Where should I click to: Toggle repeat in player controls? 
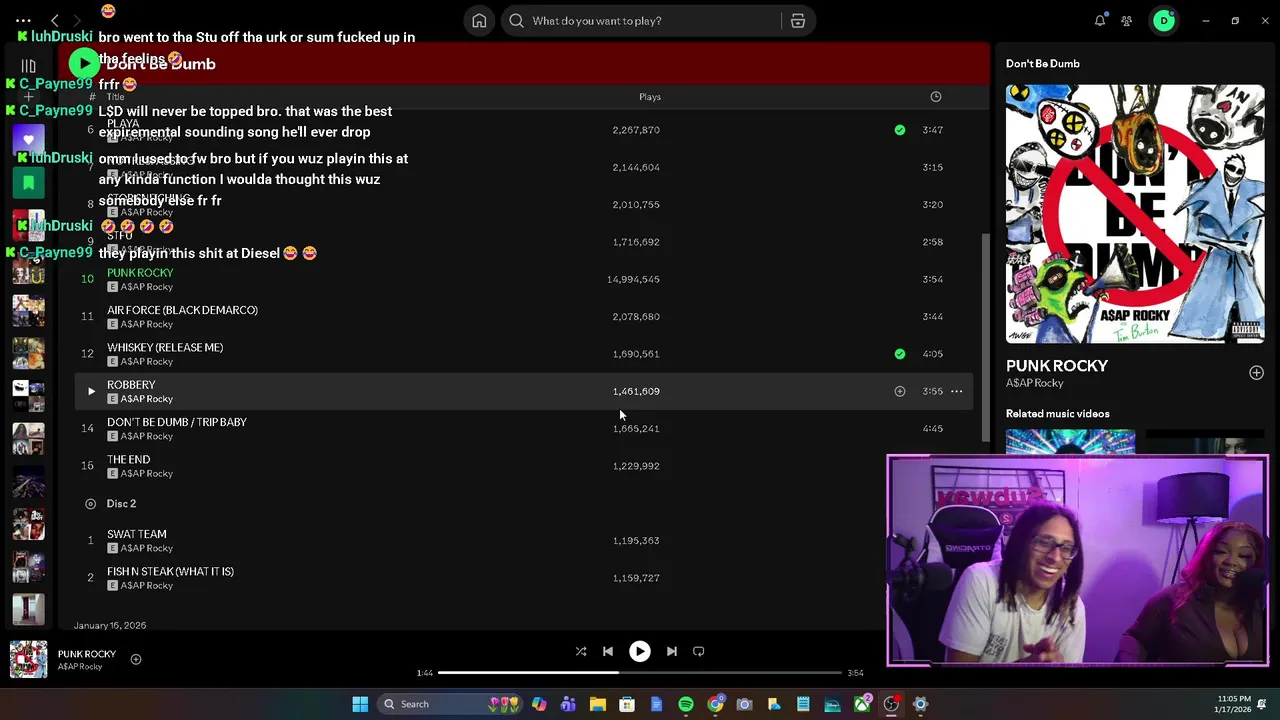pos(699,651)
